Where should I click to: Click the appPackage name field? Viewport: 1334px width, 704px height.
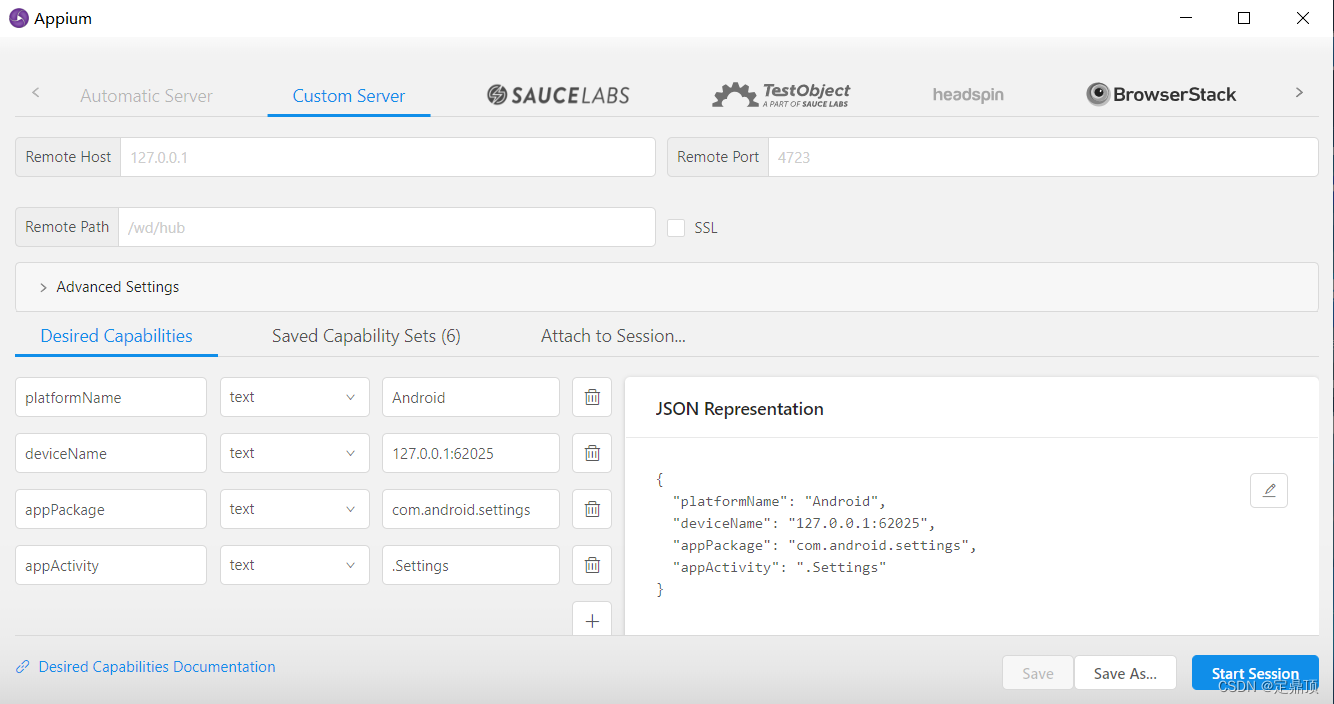[x=111, y=509]
